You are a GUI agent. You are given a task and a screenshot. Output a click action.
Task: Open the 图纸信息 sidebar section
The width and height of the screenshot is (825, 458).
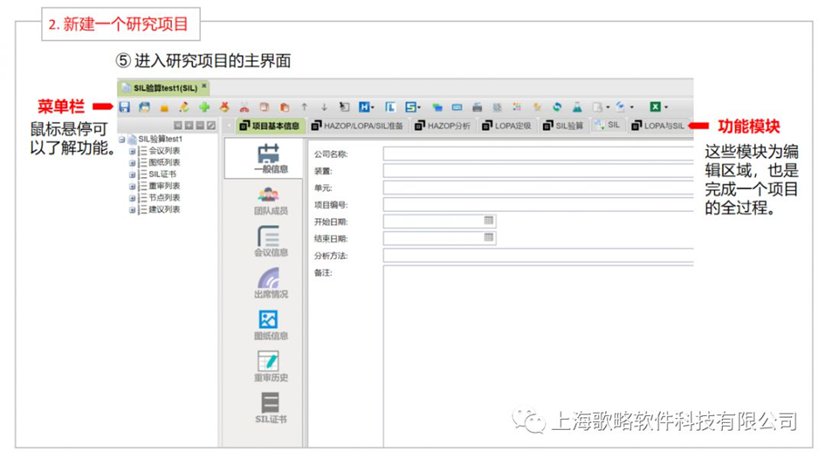coord(270,325)
